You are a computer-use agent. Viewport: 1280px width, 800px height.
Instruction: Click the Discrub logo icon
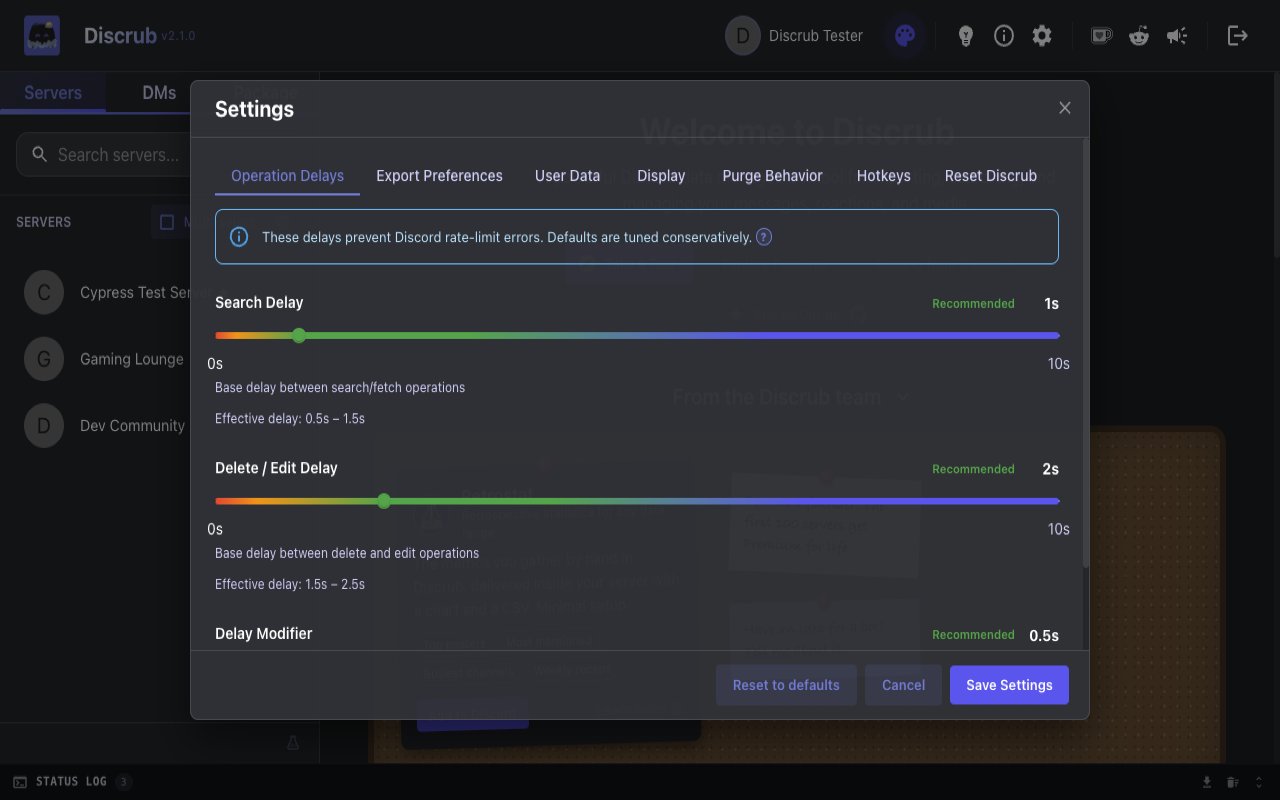(x=42, y=36)
